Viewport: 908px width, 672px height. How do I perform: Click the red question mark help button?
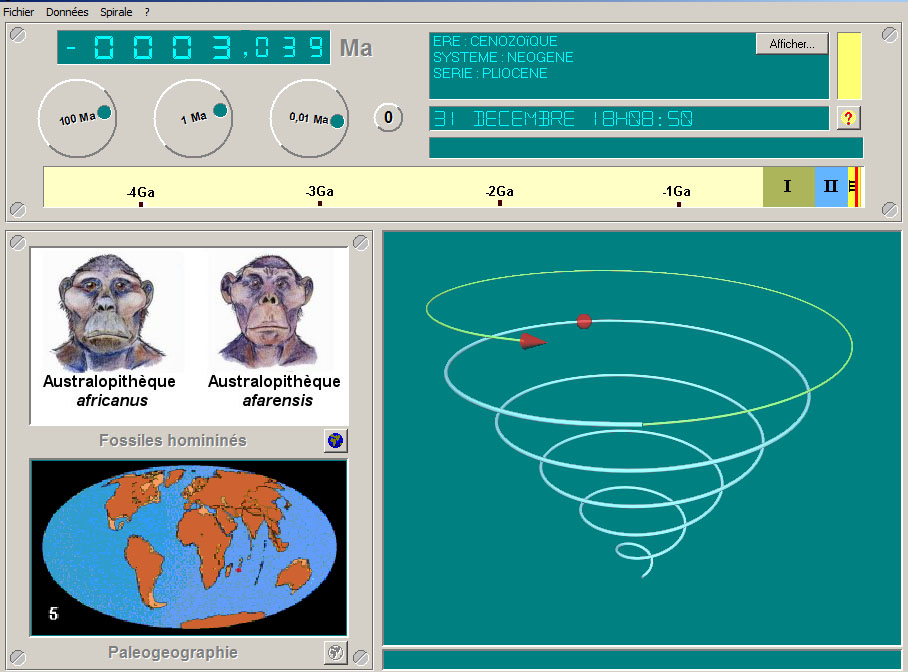click(x=848, y=118)
